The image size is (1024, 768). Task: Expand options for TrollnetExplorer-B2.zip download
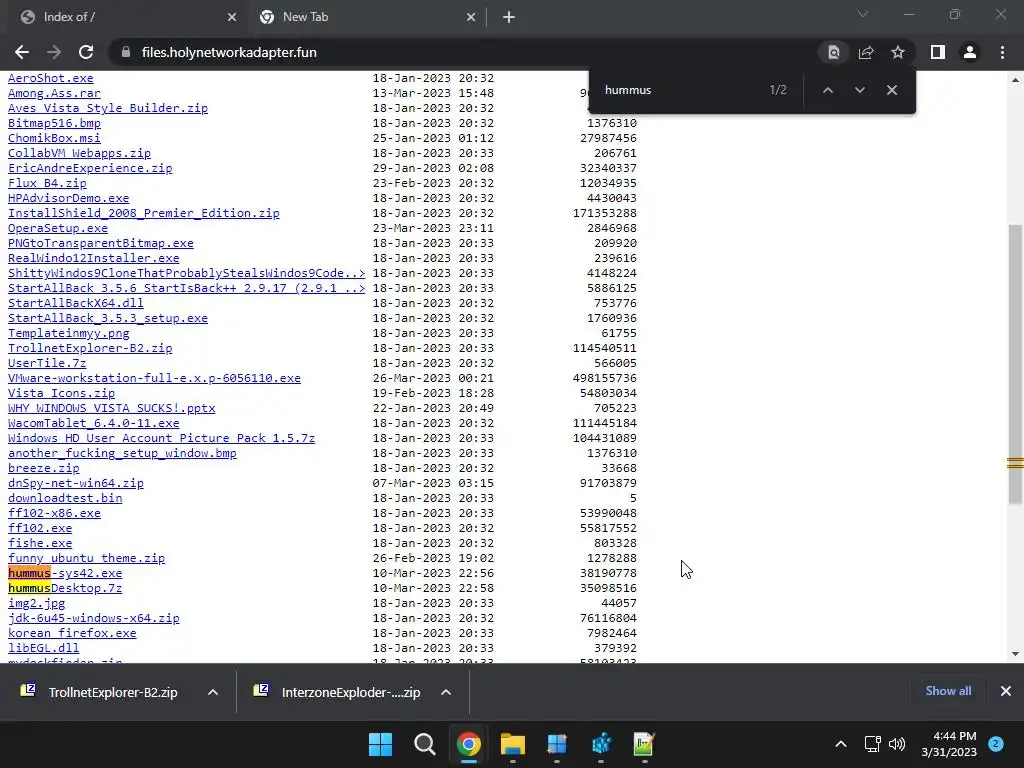coord(213,692)
